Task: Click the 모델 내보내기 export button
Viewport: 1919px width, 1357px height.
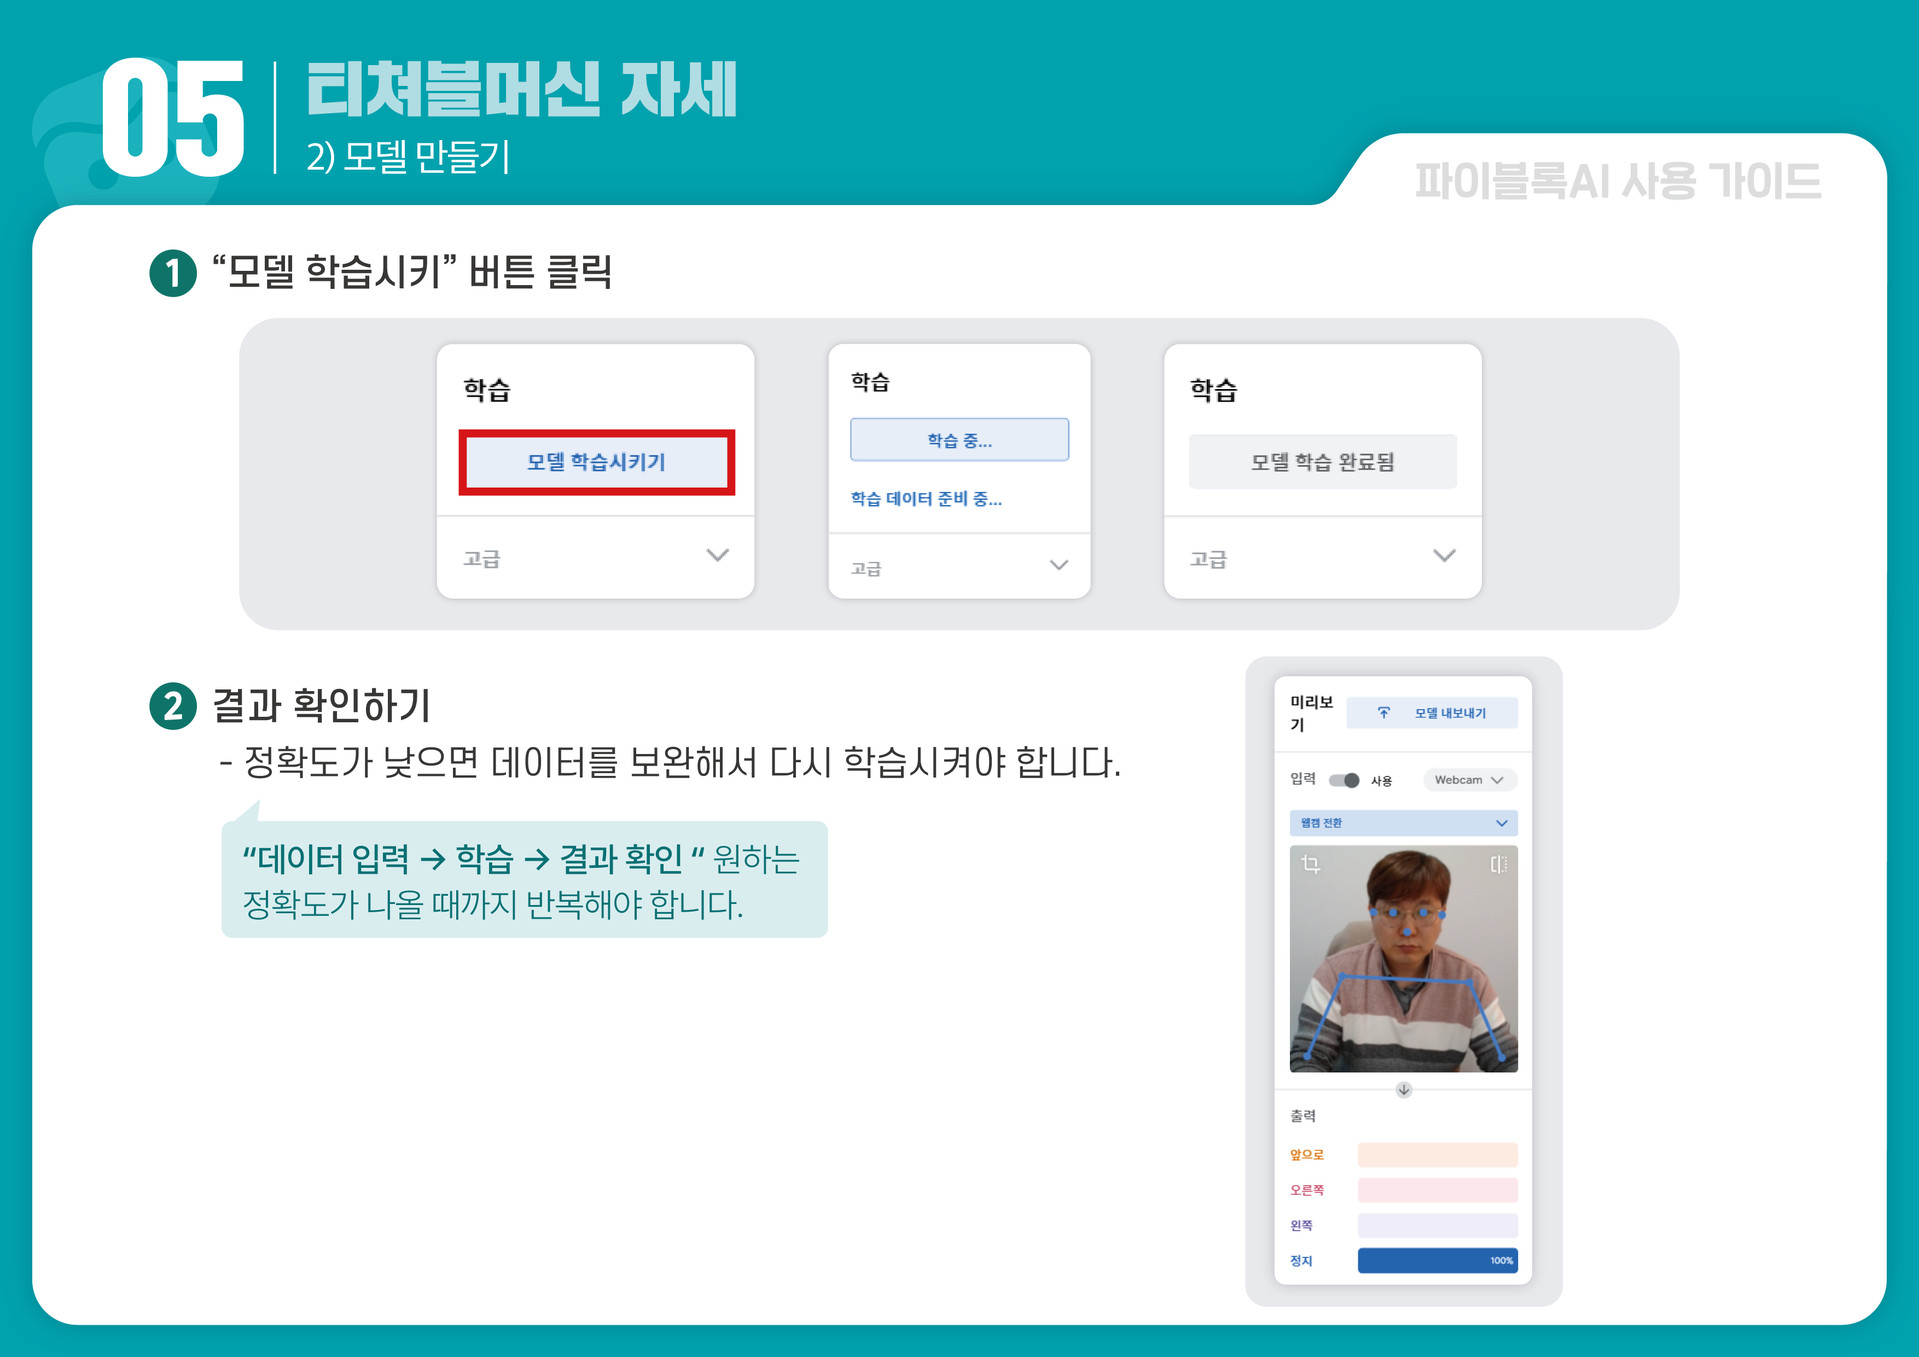Action: point(1432,713)
